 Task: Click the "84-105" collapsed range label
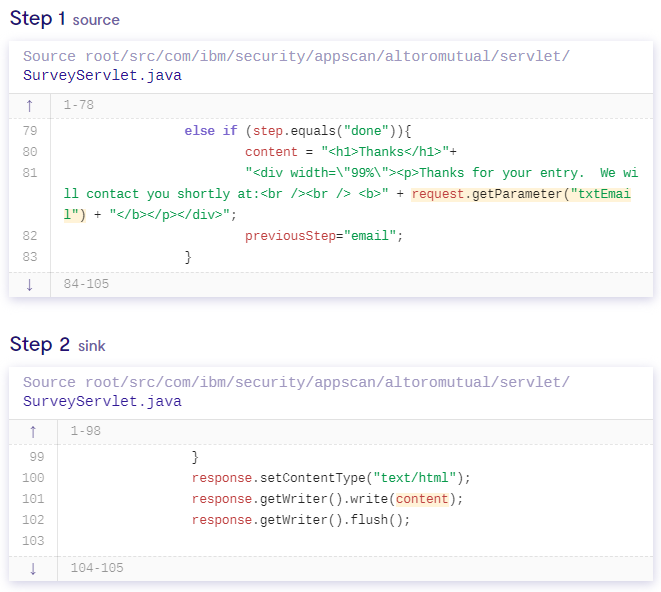[x=86, y=284]
